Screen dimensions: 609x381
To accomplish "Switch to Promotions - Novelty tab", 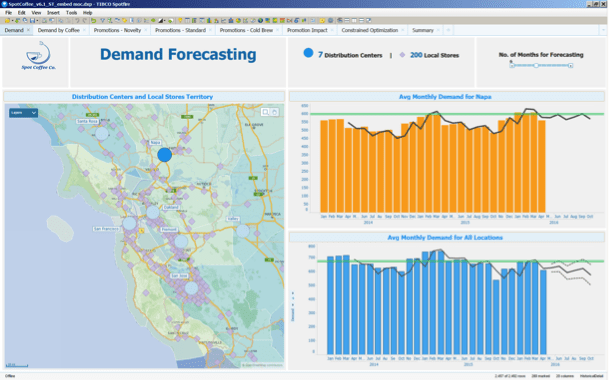I will 117,30.
